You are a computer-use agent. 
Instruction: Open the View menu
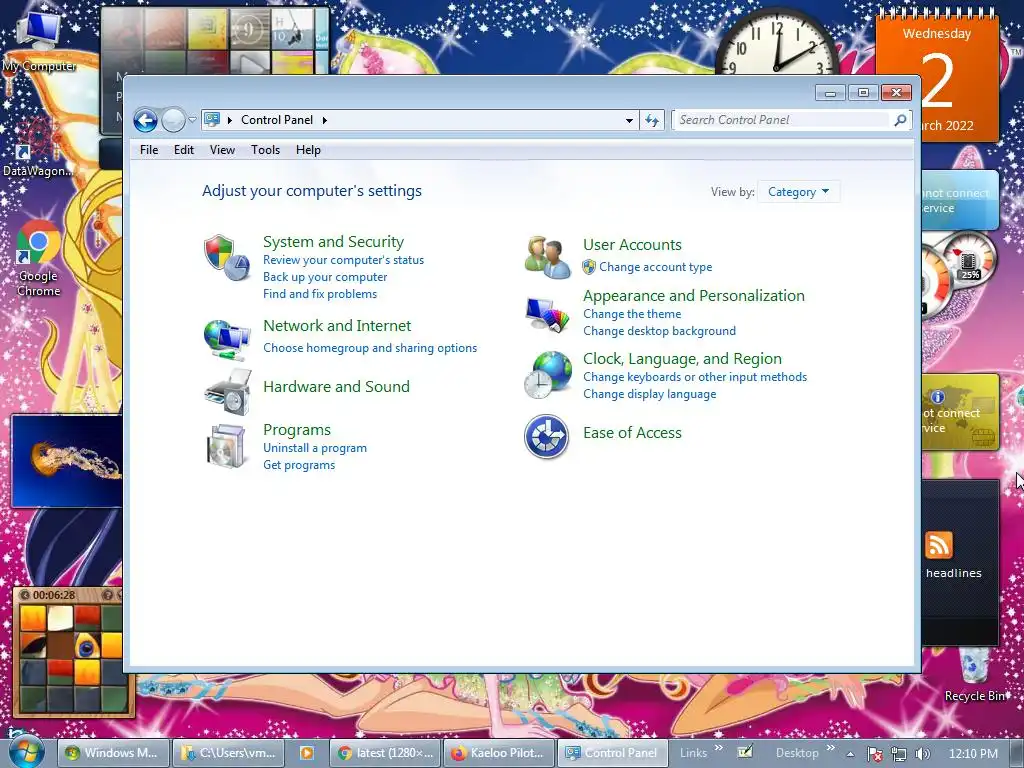tap(222, 150)
